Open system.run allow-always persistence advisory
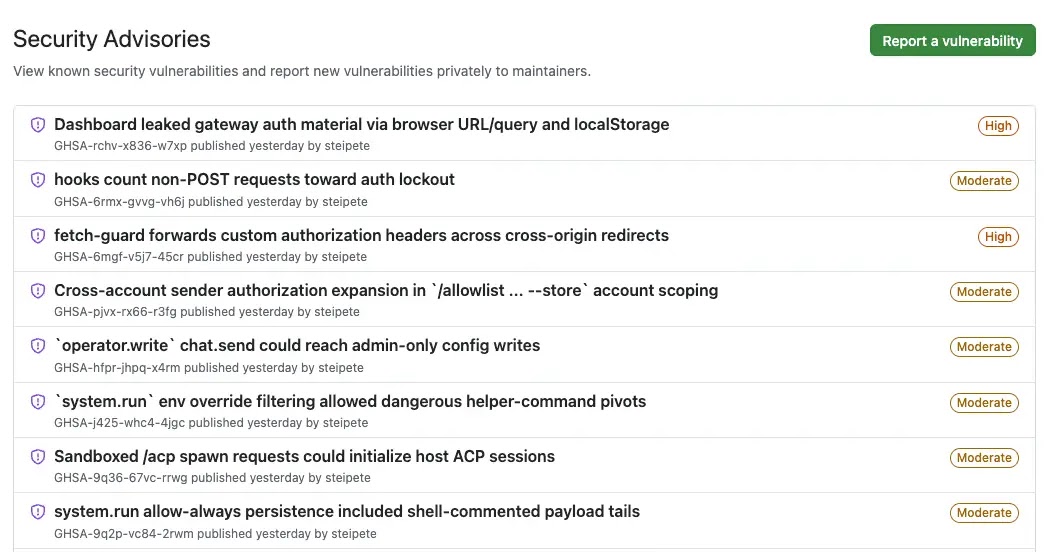The width and height of the screenshot is (1051, 552). 347,512
